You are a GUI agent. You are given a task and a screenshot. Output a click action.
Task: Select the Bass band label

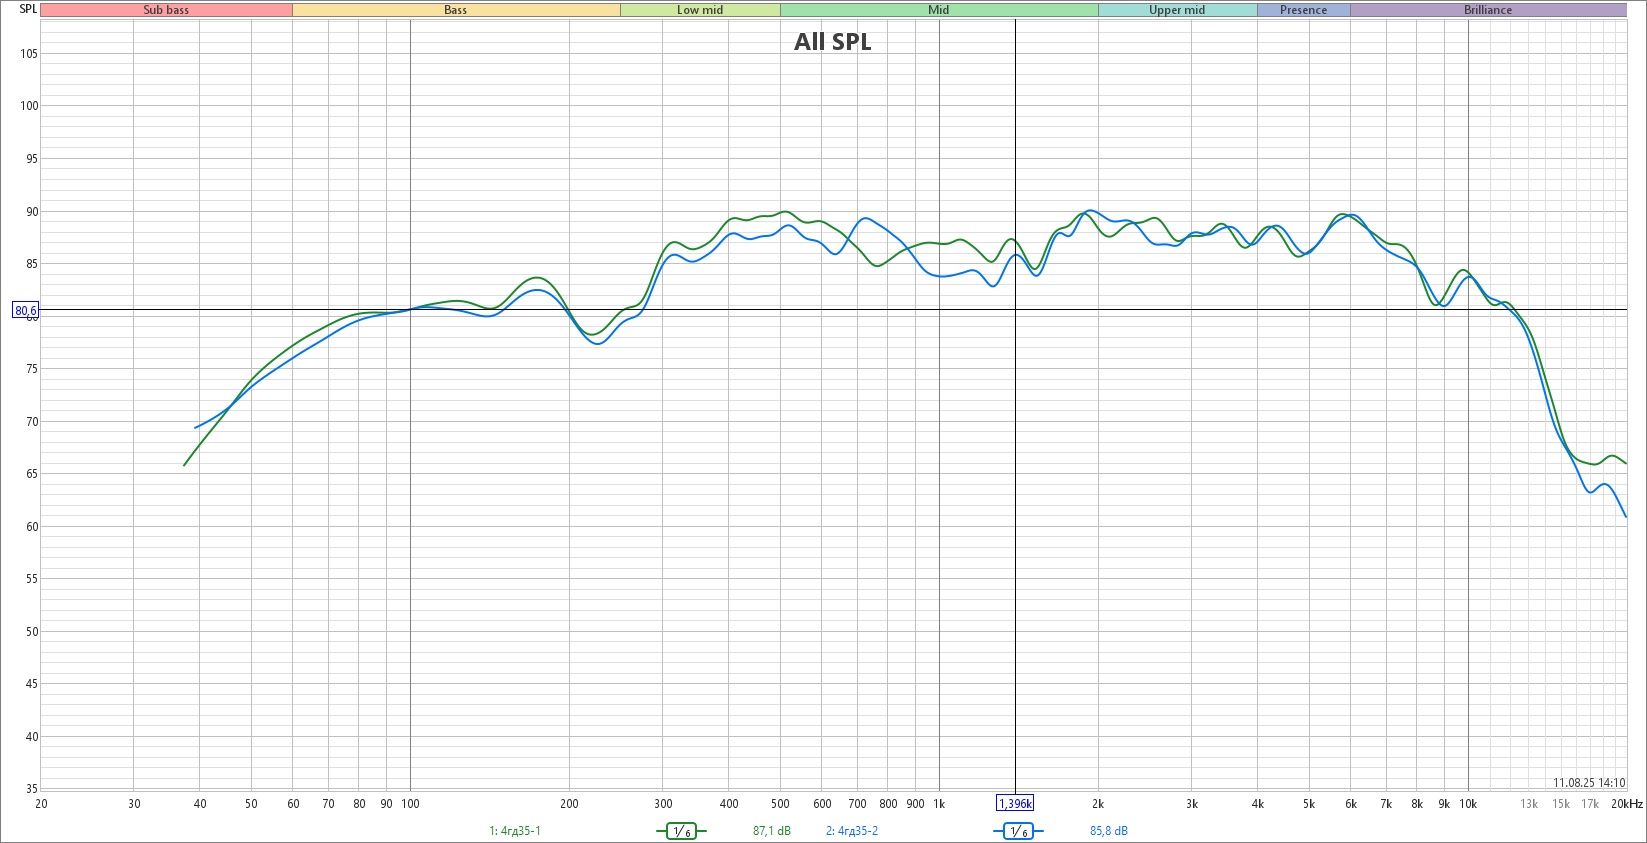click(456, 10)
